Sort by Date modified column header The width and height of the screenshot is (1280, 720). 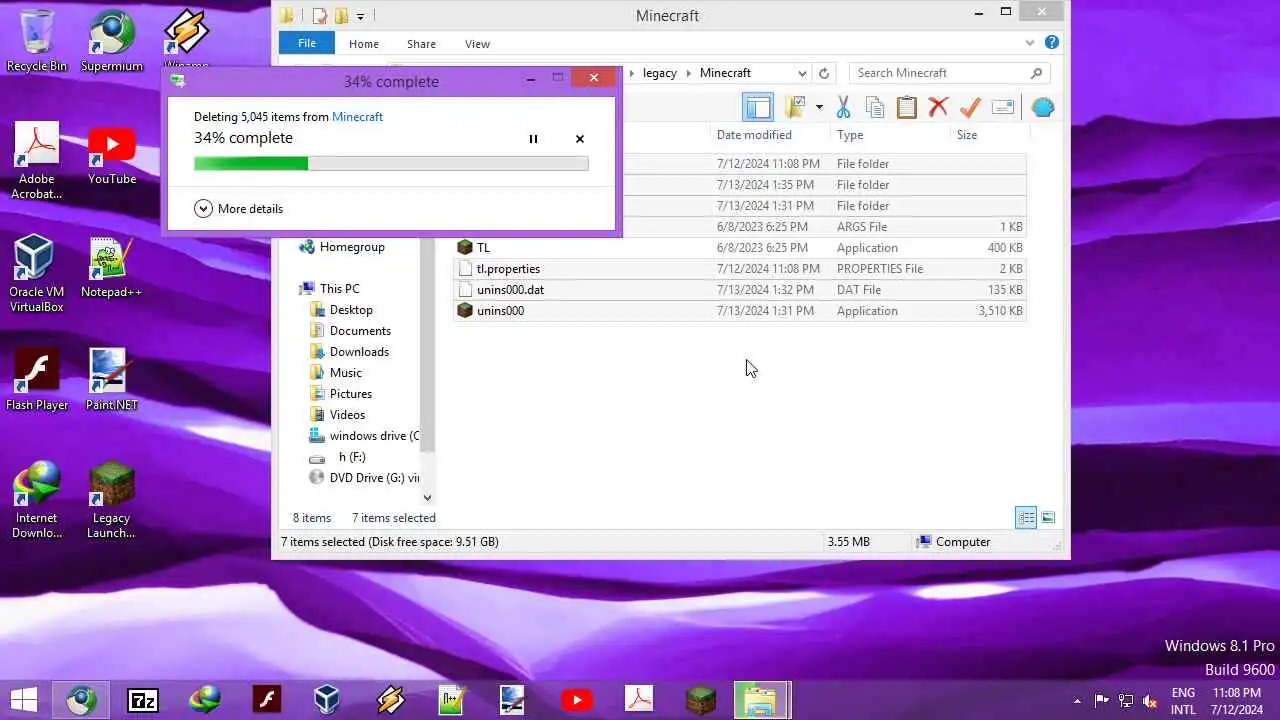(x=754, y=135)
